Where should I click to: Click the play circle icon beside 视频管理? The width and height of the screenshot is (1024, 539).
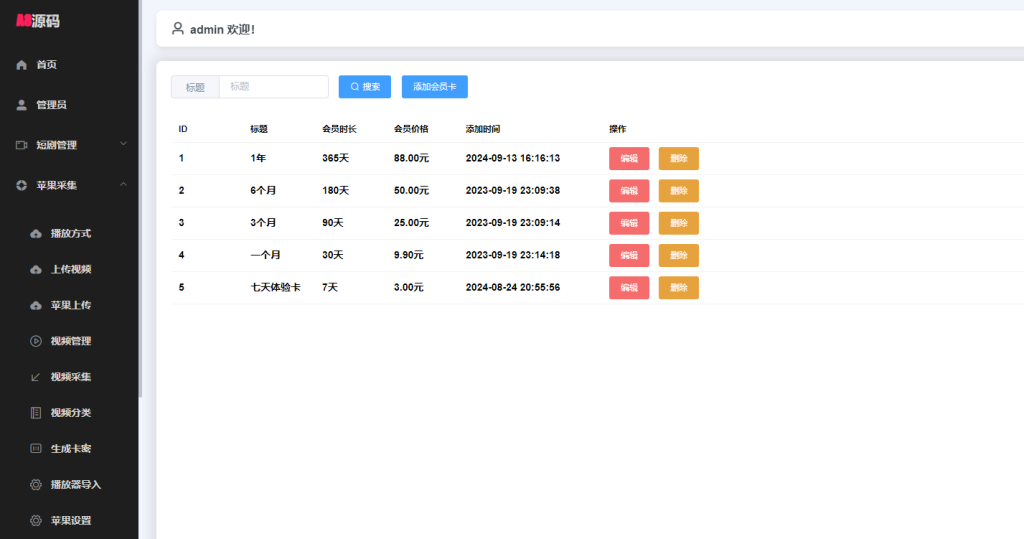click(x=36, y=341)
